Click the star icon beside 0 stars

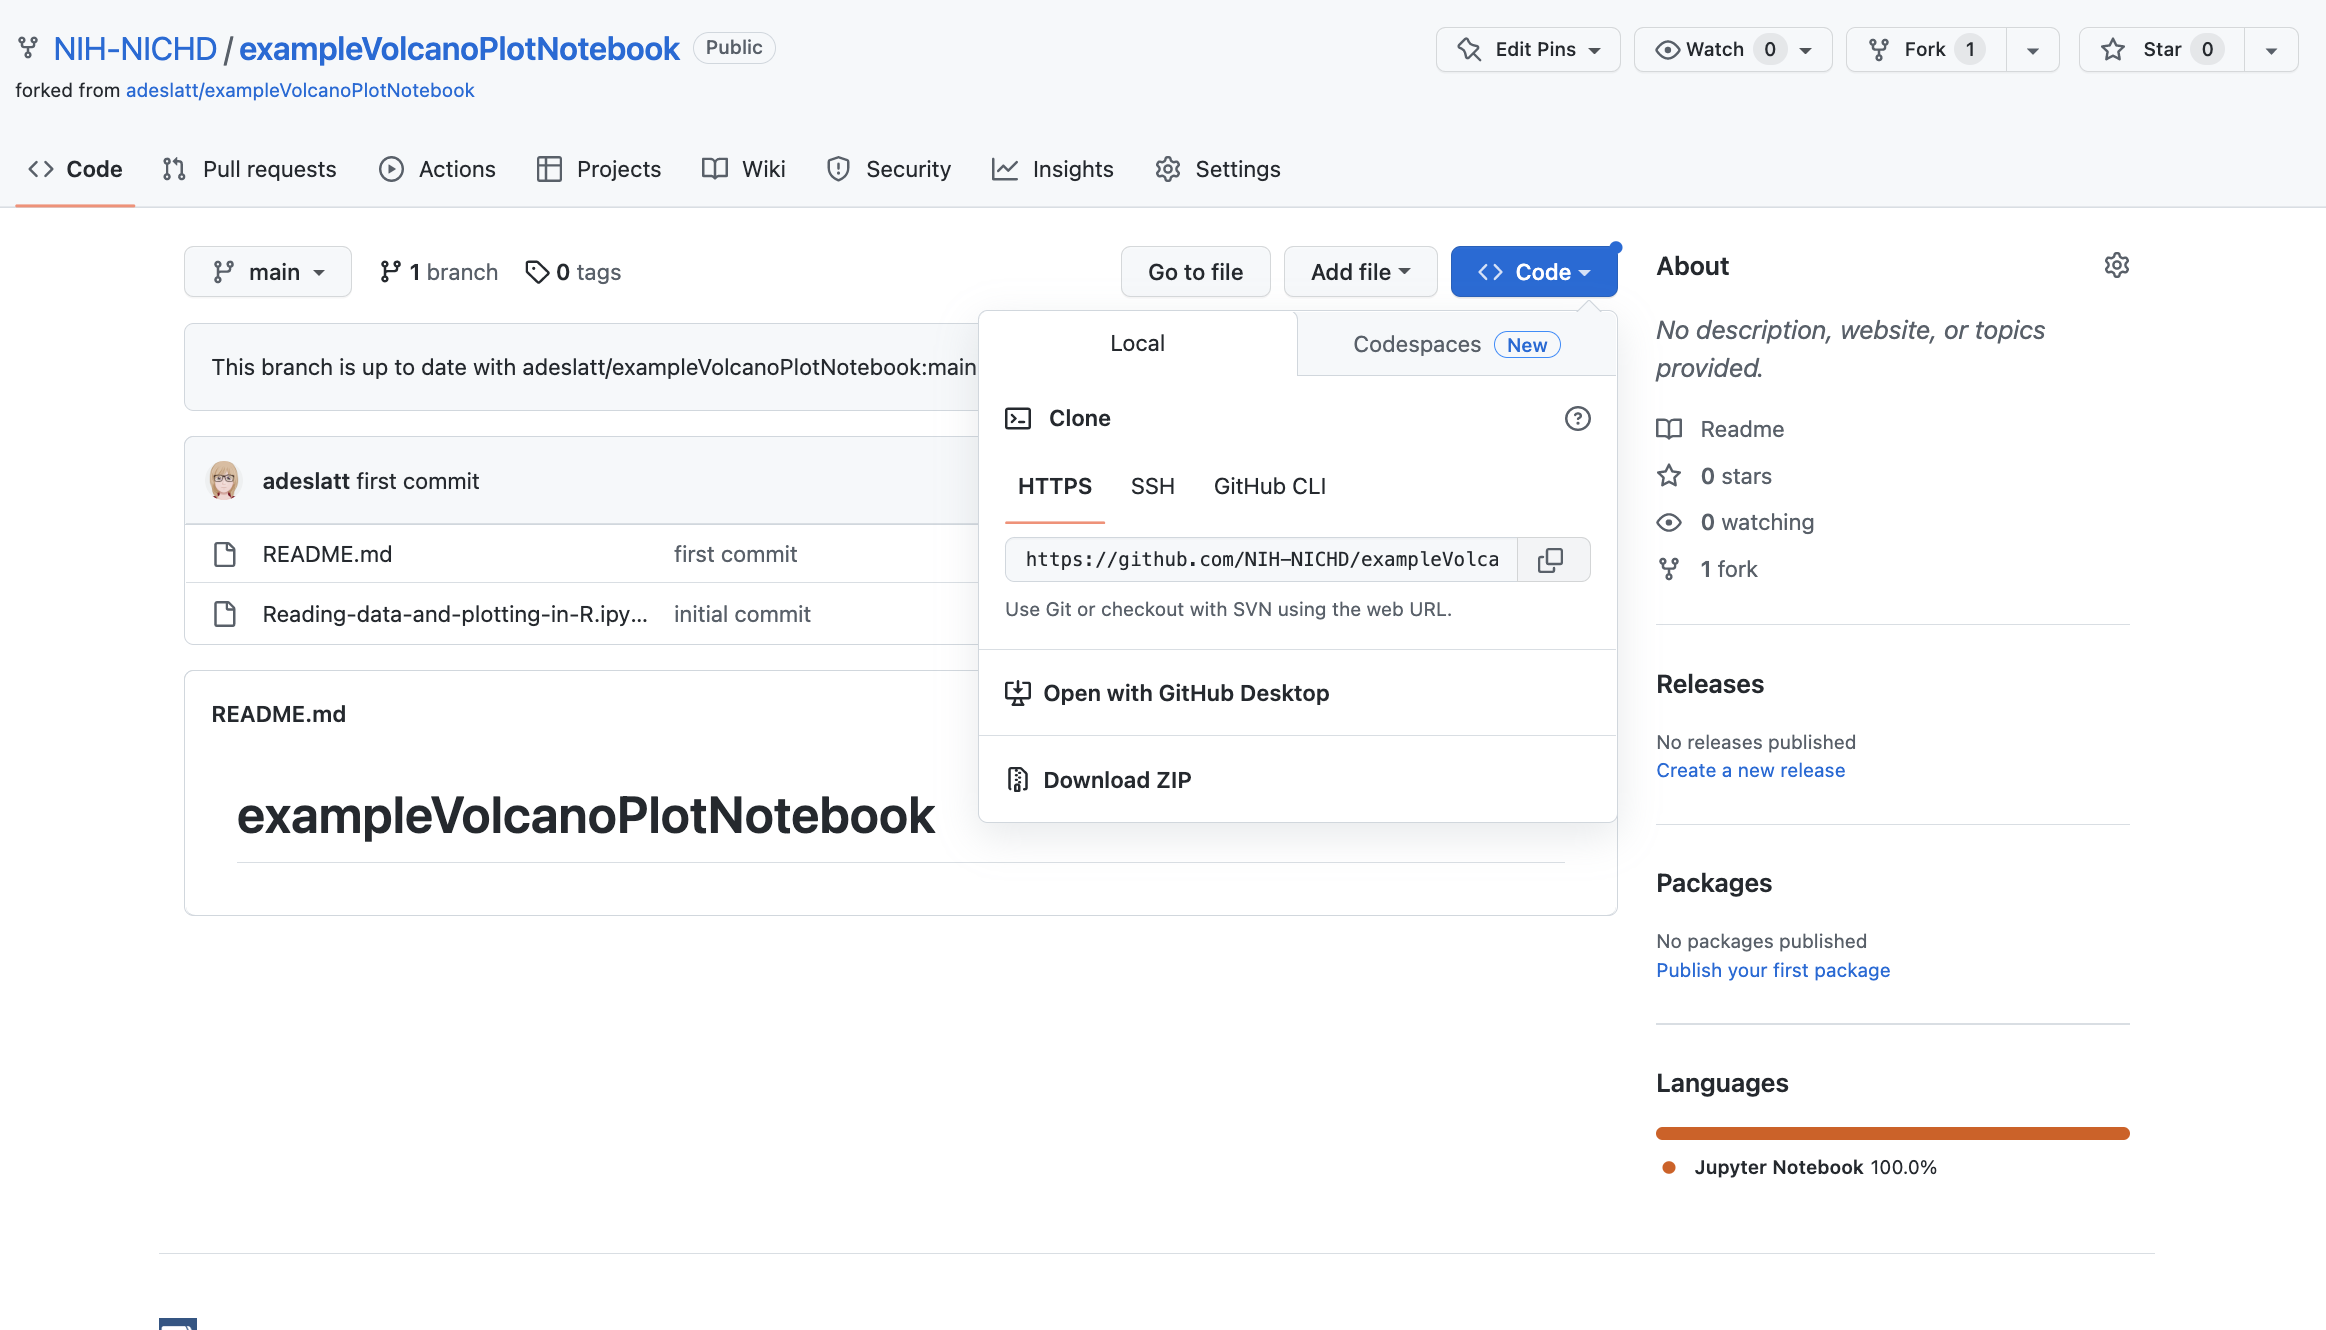1669,476
